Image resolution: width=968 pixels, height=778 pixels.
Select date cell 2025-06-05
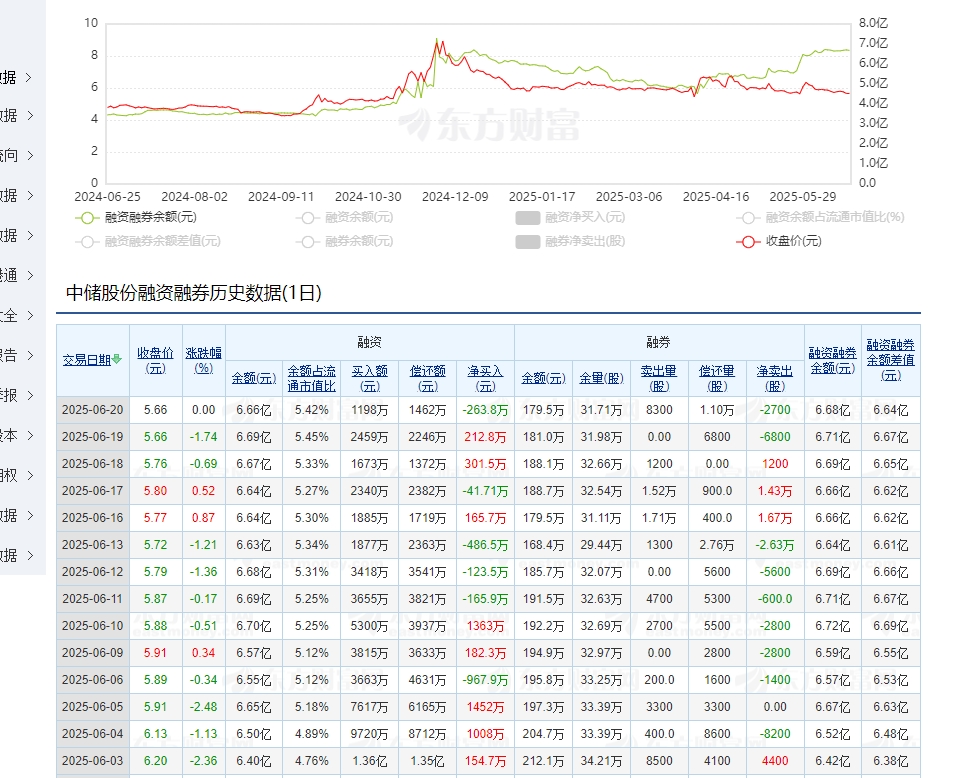coord(93,707)
